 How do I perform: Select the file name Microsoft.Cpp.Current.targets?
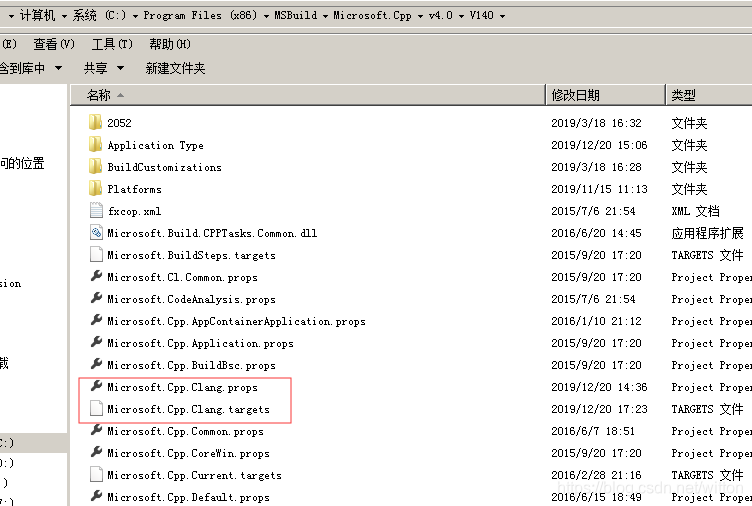[194, 475]
